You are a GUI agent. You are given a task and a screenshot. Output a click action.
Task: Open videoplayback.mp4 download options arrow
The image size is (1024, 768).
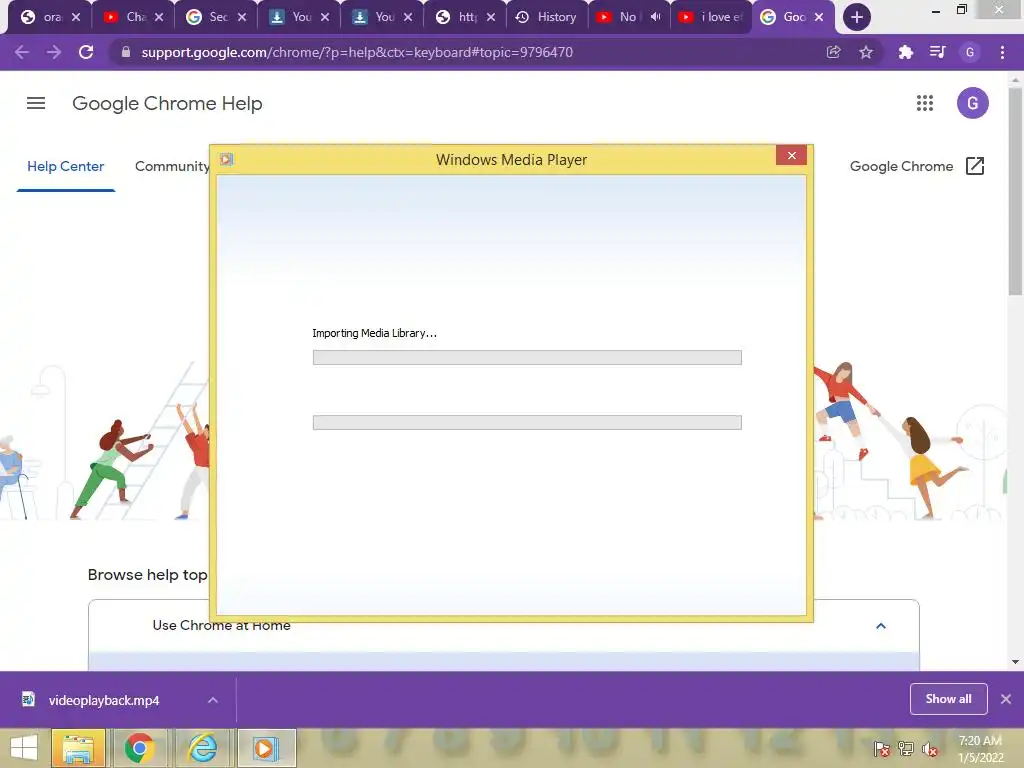point(213,700)
